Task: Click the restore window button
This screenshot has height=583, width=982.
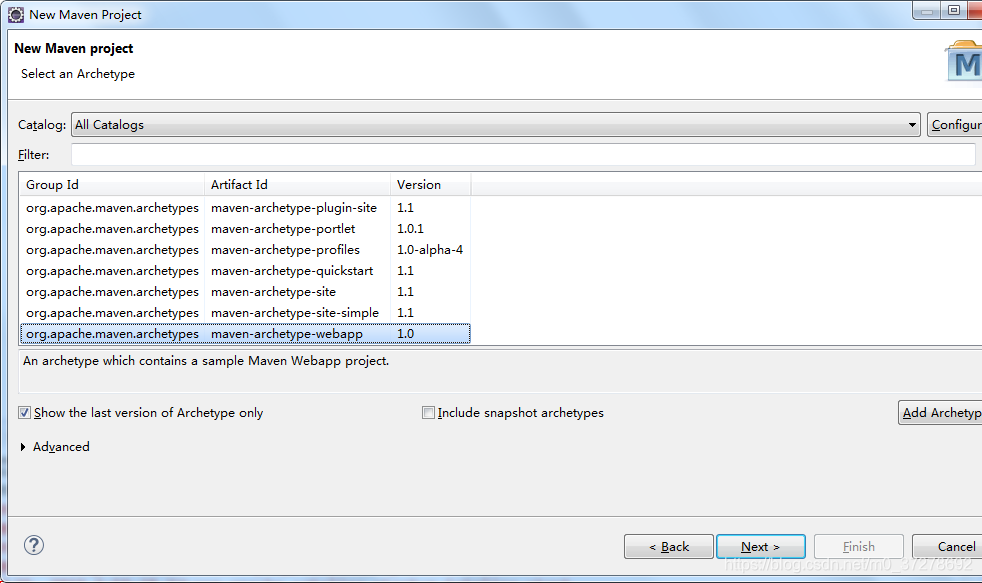Action: click(x=954, y=10)
